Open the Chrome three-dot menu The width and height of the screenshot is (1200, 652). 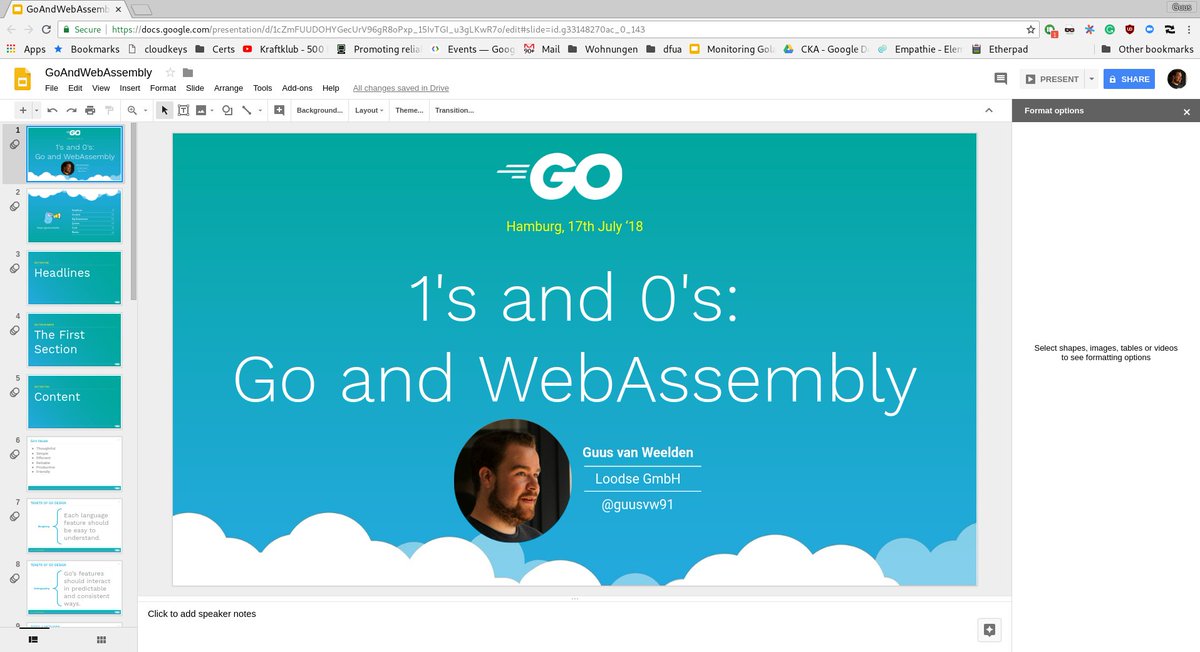(x=1187, y=29)
